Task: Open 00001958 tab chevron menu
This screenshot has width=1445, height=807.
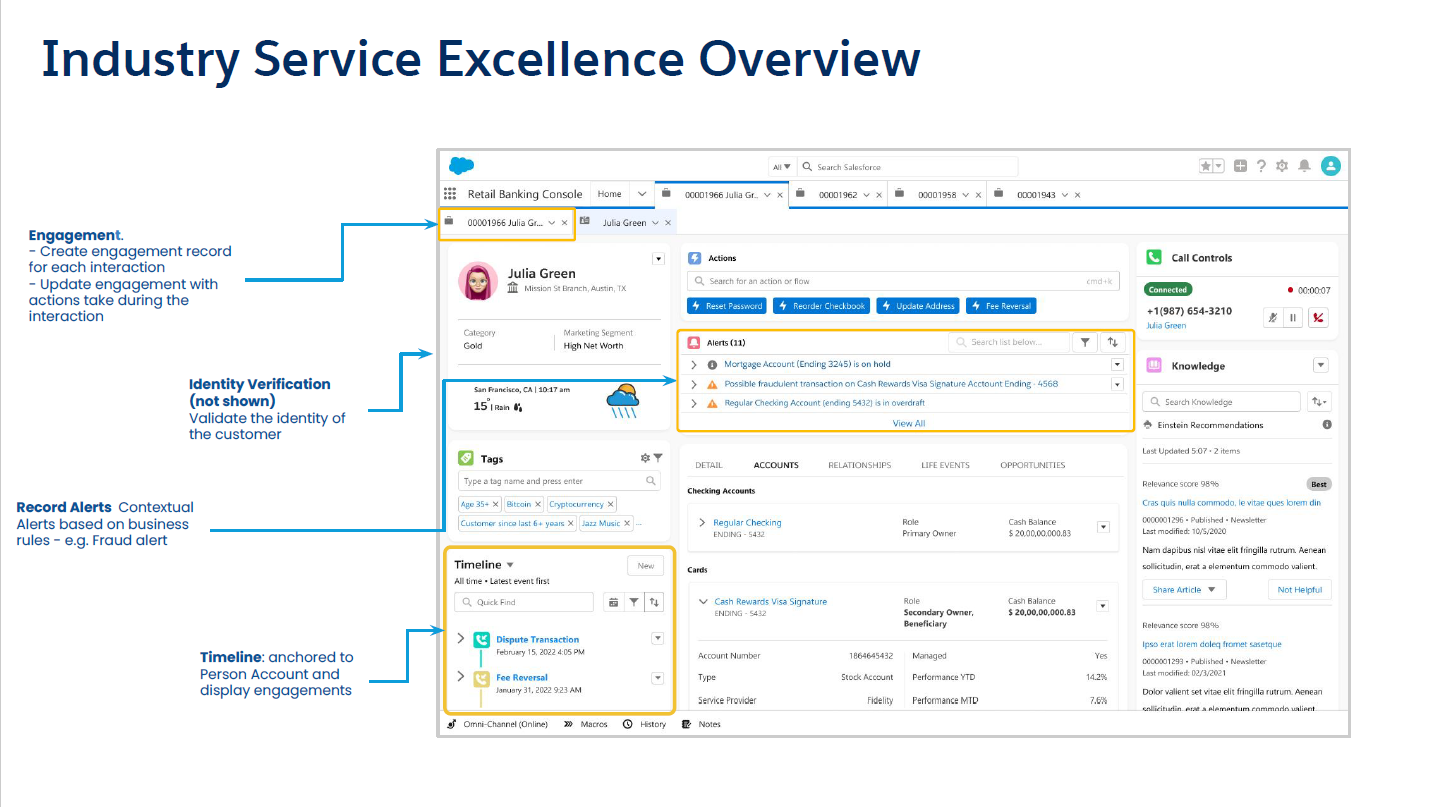Action: point(966,195)
